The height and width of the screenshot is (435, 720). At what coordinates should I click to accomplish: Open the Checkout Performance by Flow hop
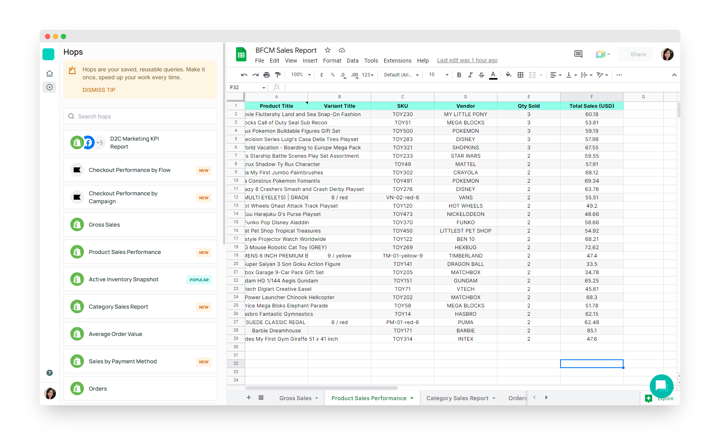(x=140, y=170)
